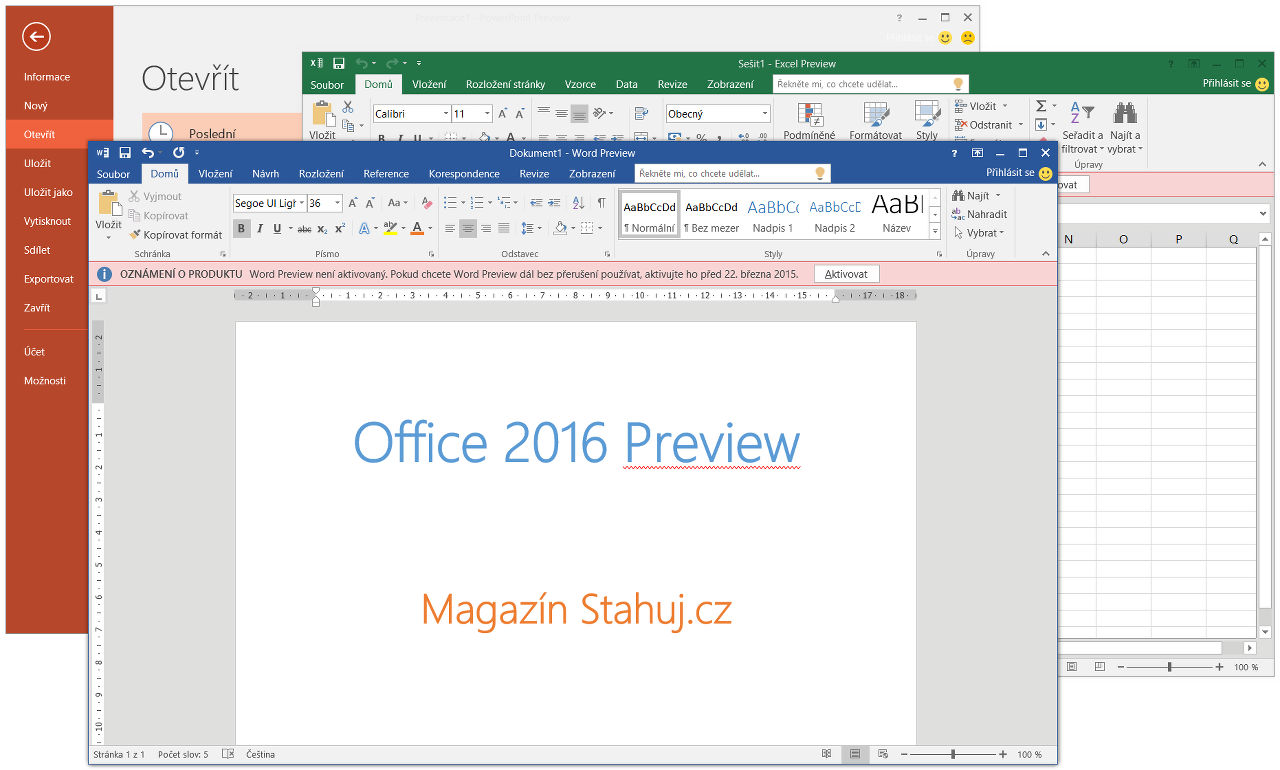The width and height of the screenshot is (1280, 770).
Task: Apply subscript in Word
Action: pyautogui.click(x=322, y=229)
